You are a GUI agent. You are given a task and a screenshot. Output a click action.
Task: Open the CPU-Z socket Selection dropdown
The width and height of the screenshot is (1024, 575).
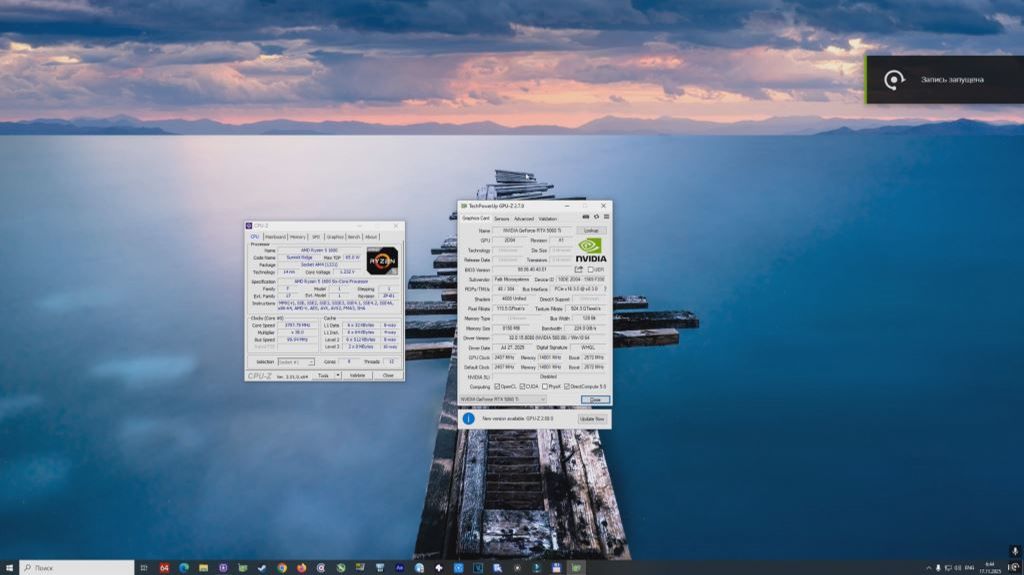point(296,362)
